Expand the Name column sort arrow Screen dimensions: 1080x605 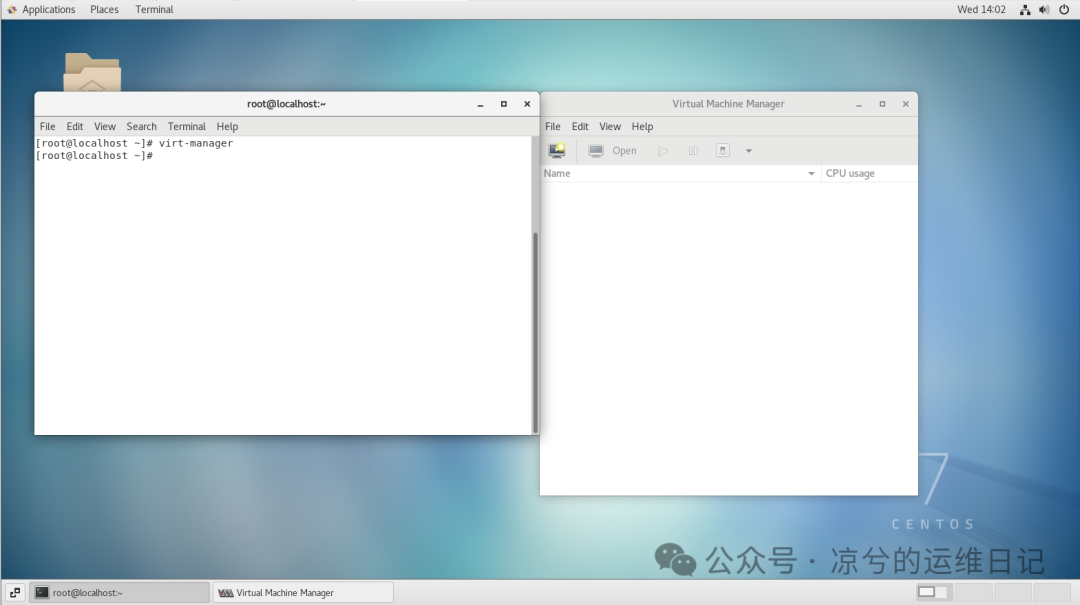tap(811, 174)
